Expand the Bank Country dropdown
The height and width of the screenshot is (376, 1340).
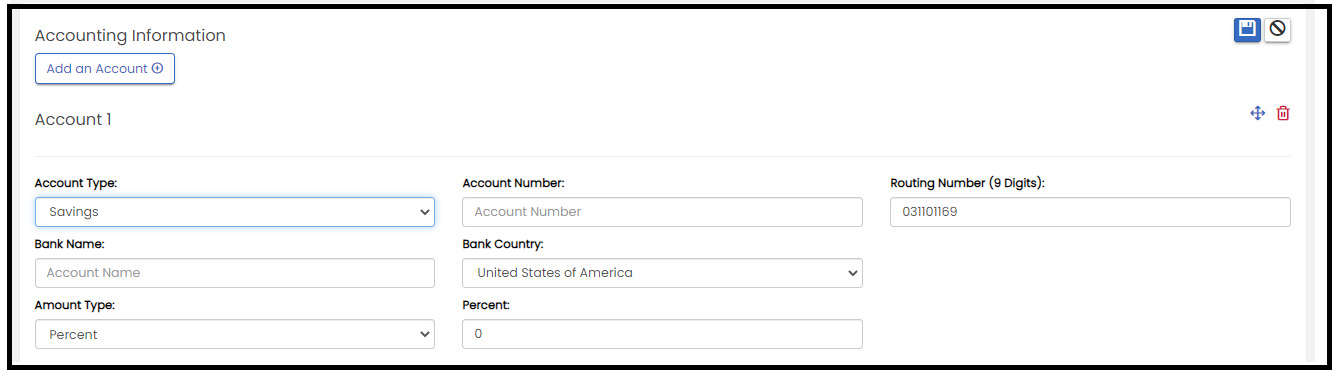click(662, 273)
